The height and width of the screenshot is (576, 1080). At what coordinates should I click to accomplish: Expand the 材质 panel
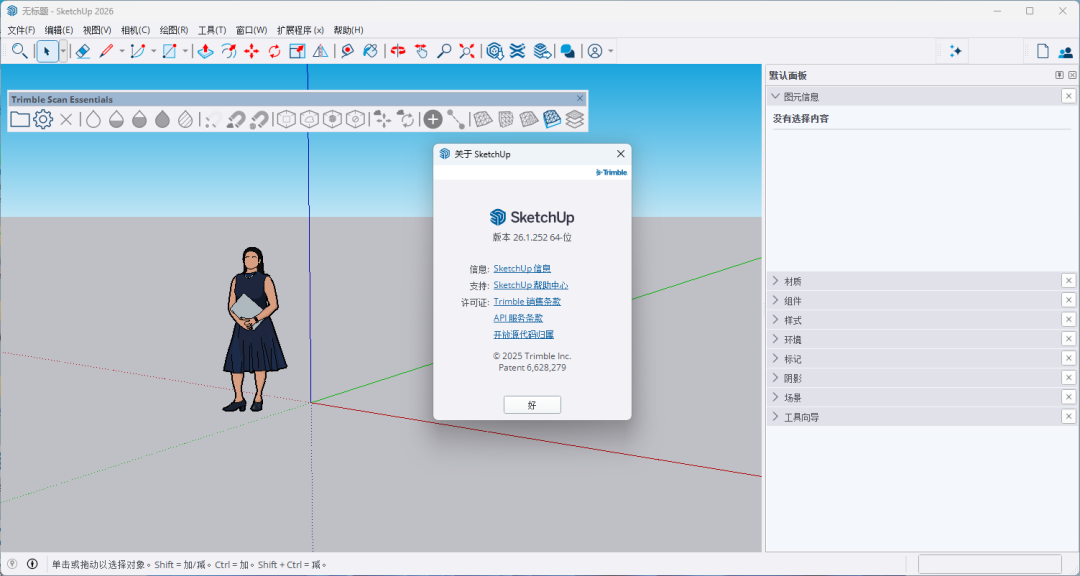coord(776,280)
